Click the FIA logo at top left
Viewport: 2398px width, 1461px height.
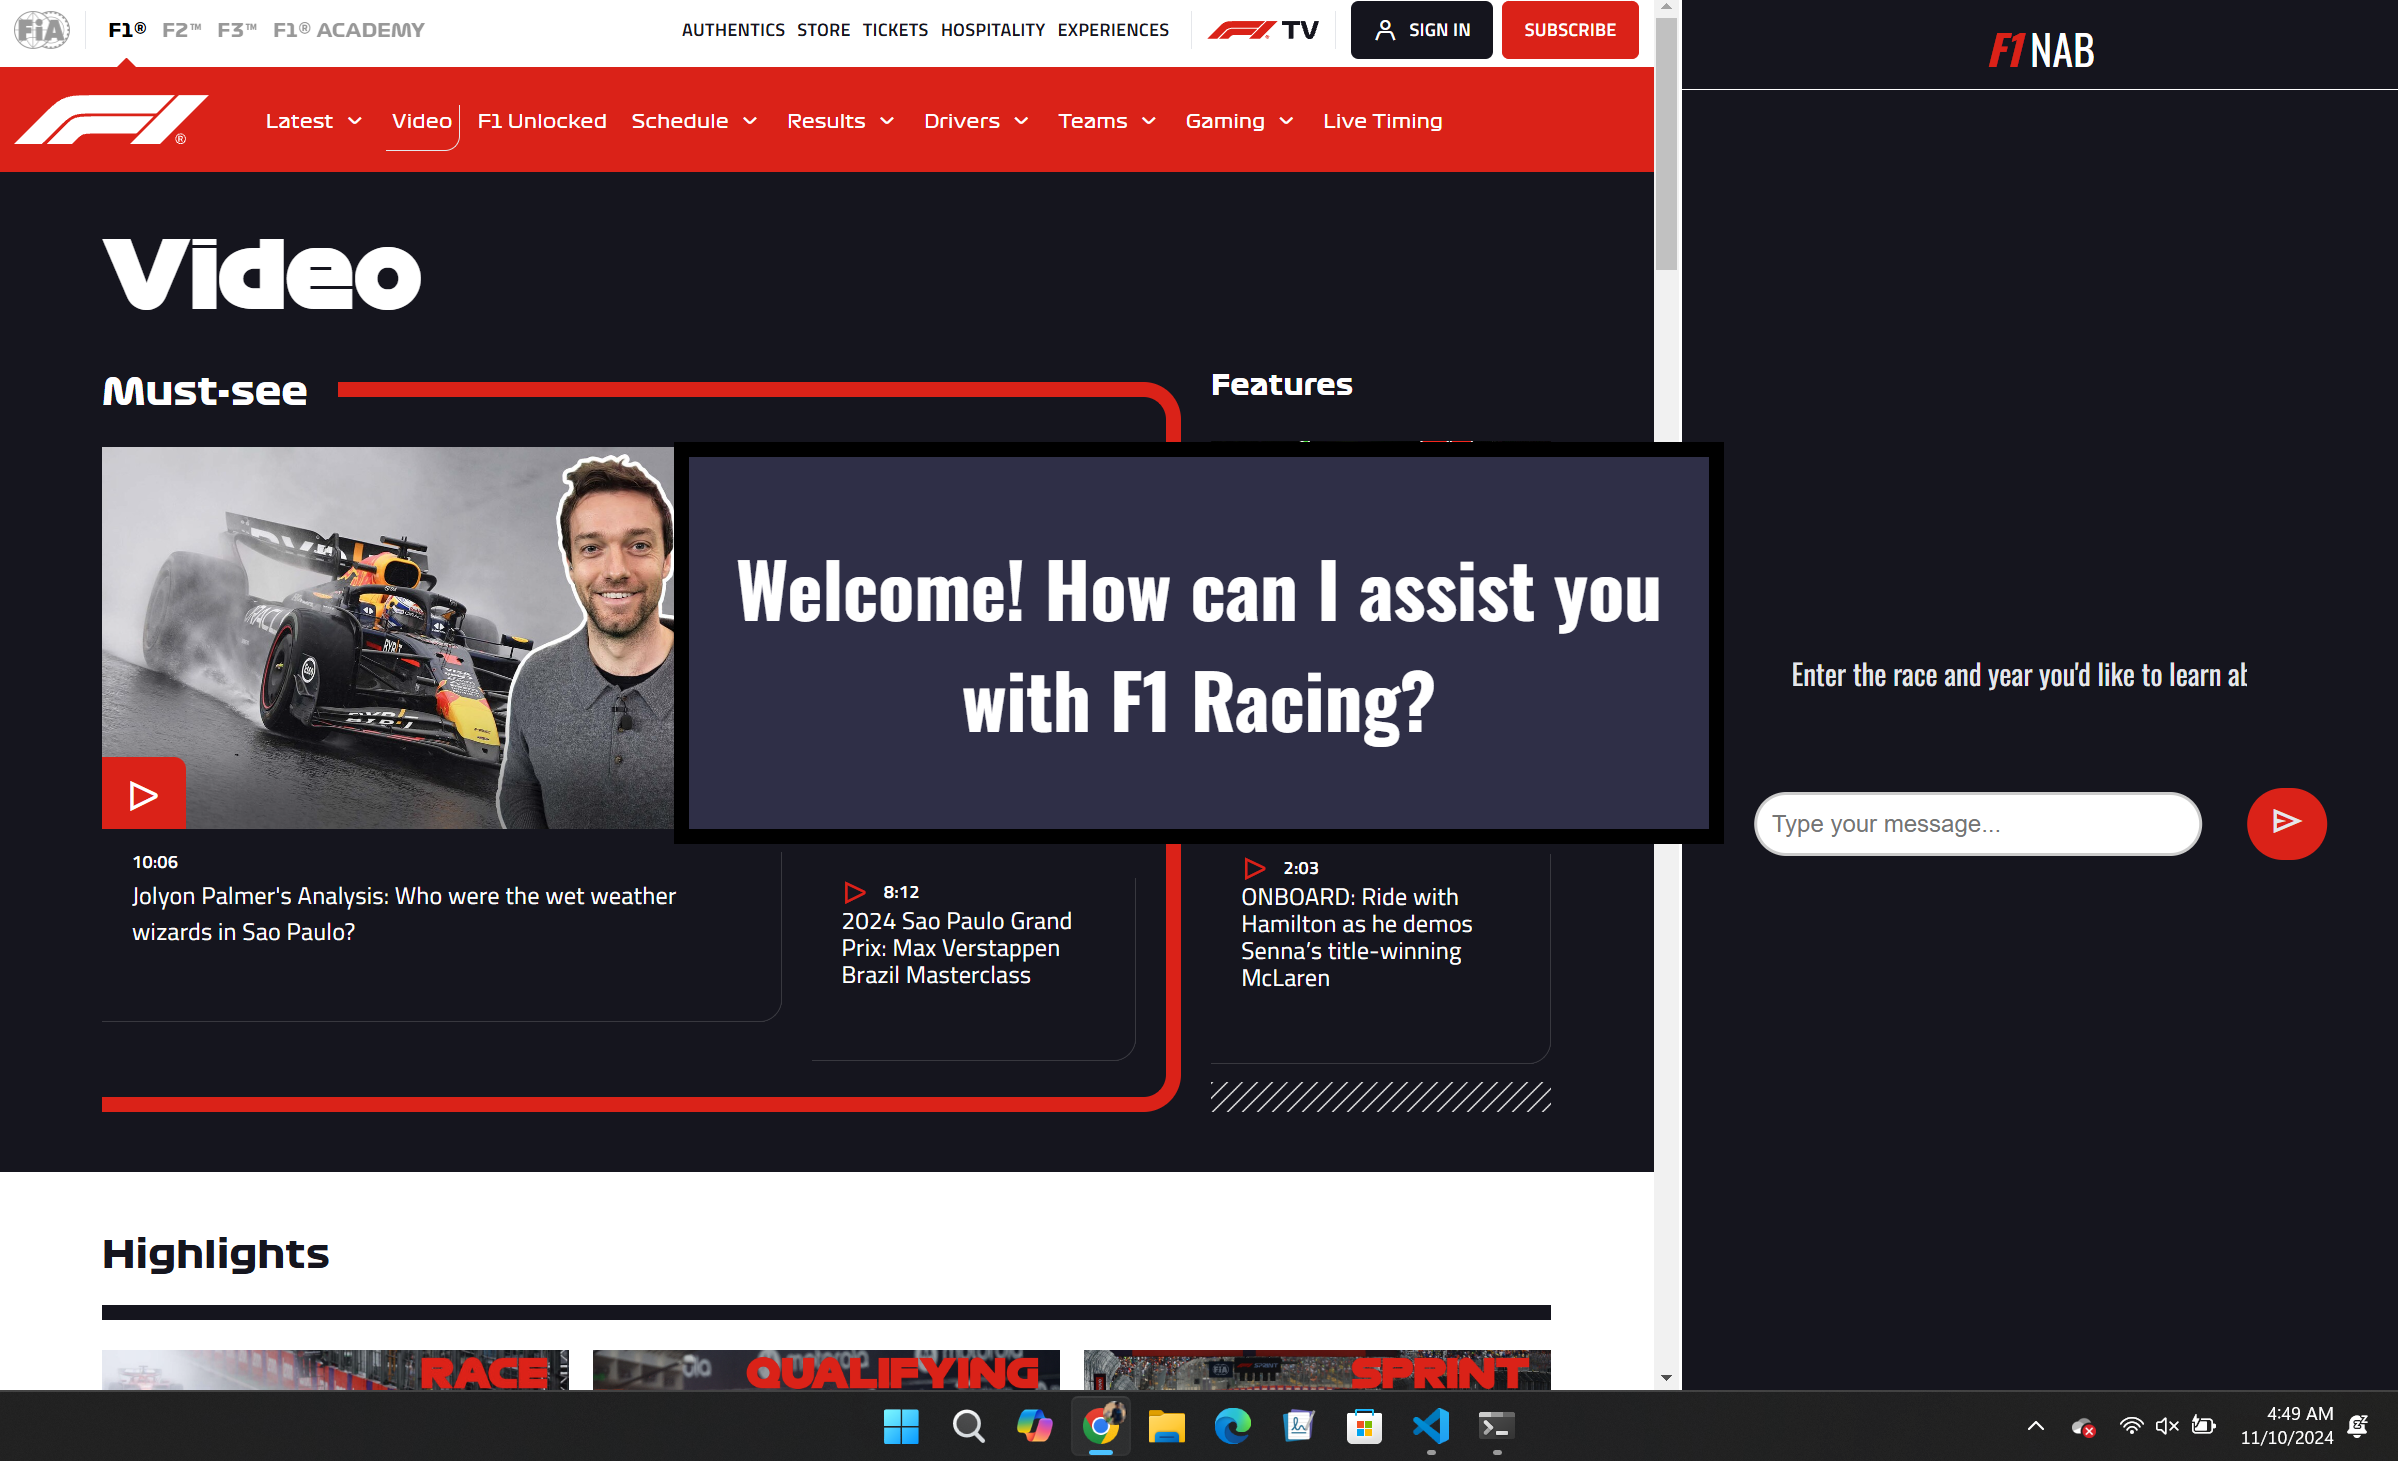[41, 30]
